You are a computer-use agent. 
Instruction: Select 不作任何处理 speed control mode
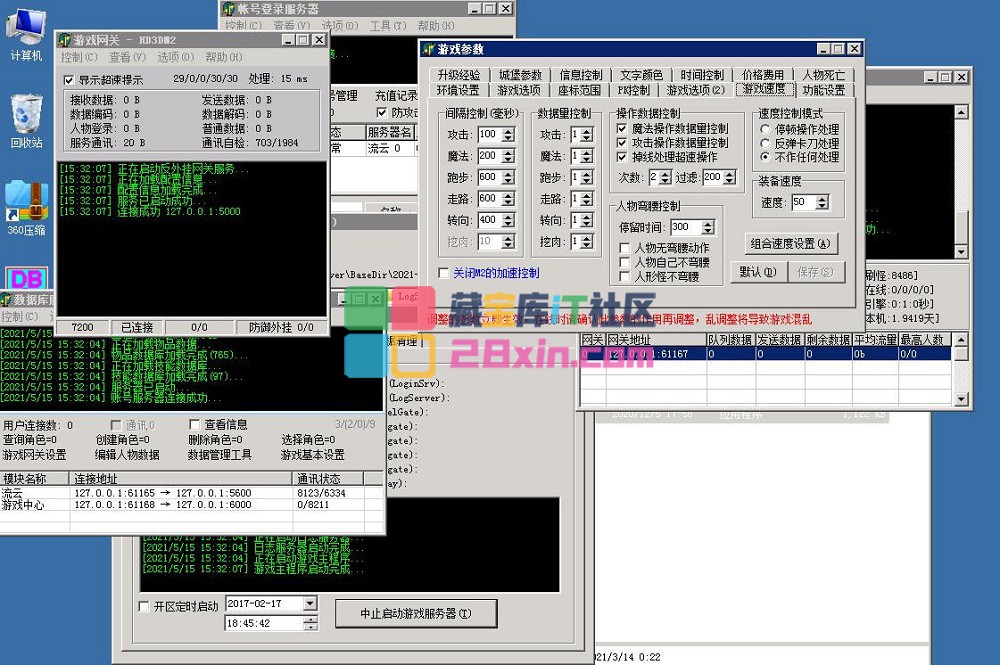point(765,157)
